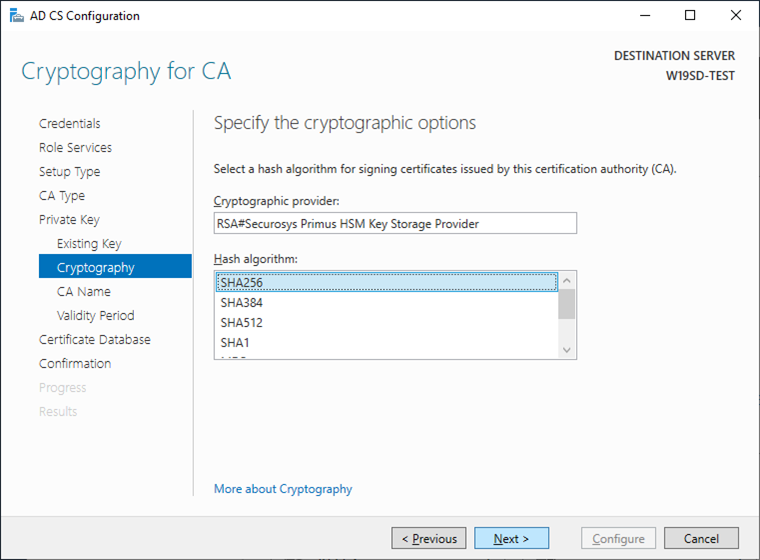This screenshot has height=560, width=760.
Task: Open the Validity Period step
Action: click(x=96, y=316)
